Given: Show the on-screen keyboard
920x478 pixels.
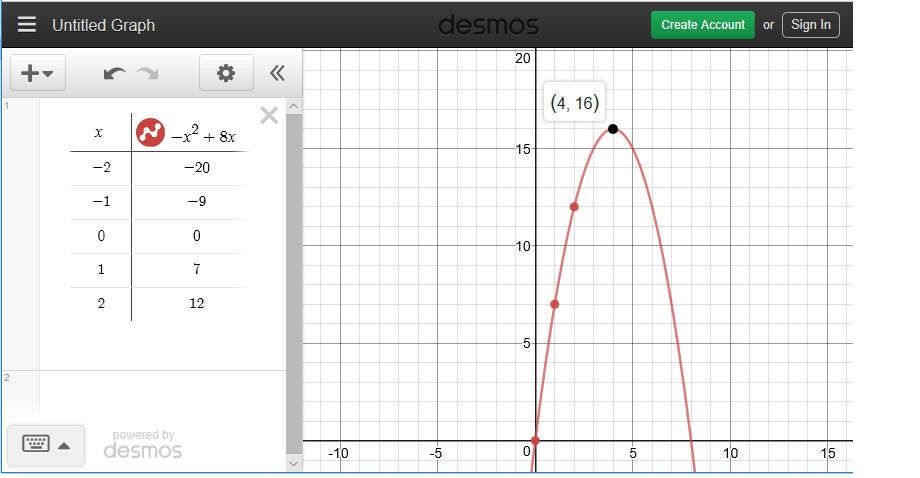Looking at the screenshot, I should pos(36,444).
